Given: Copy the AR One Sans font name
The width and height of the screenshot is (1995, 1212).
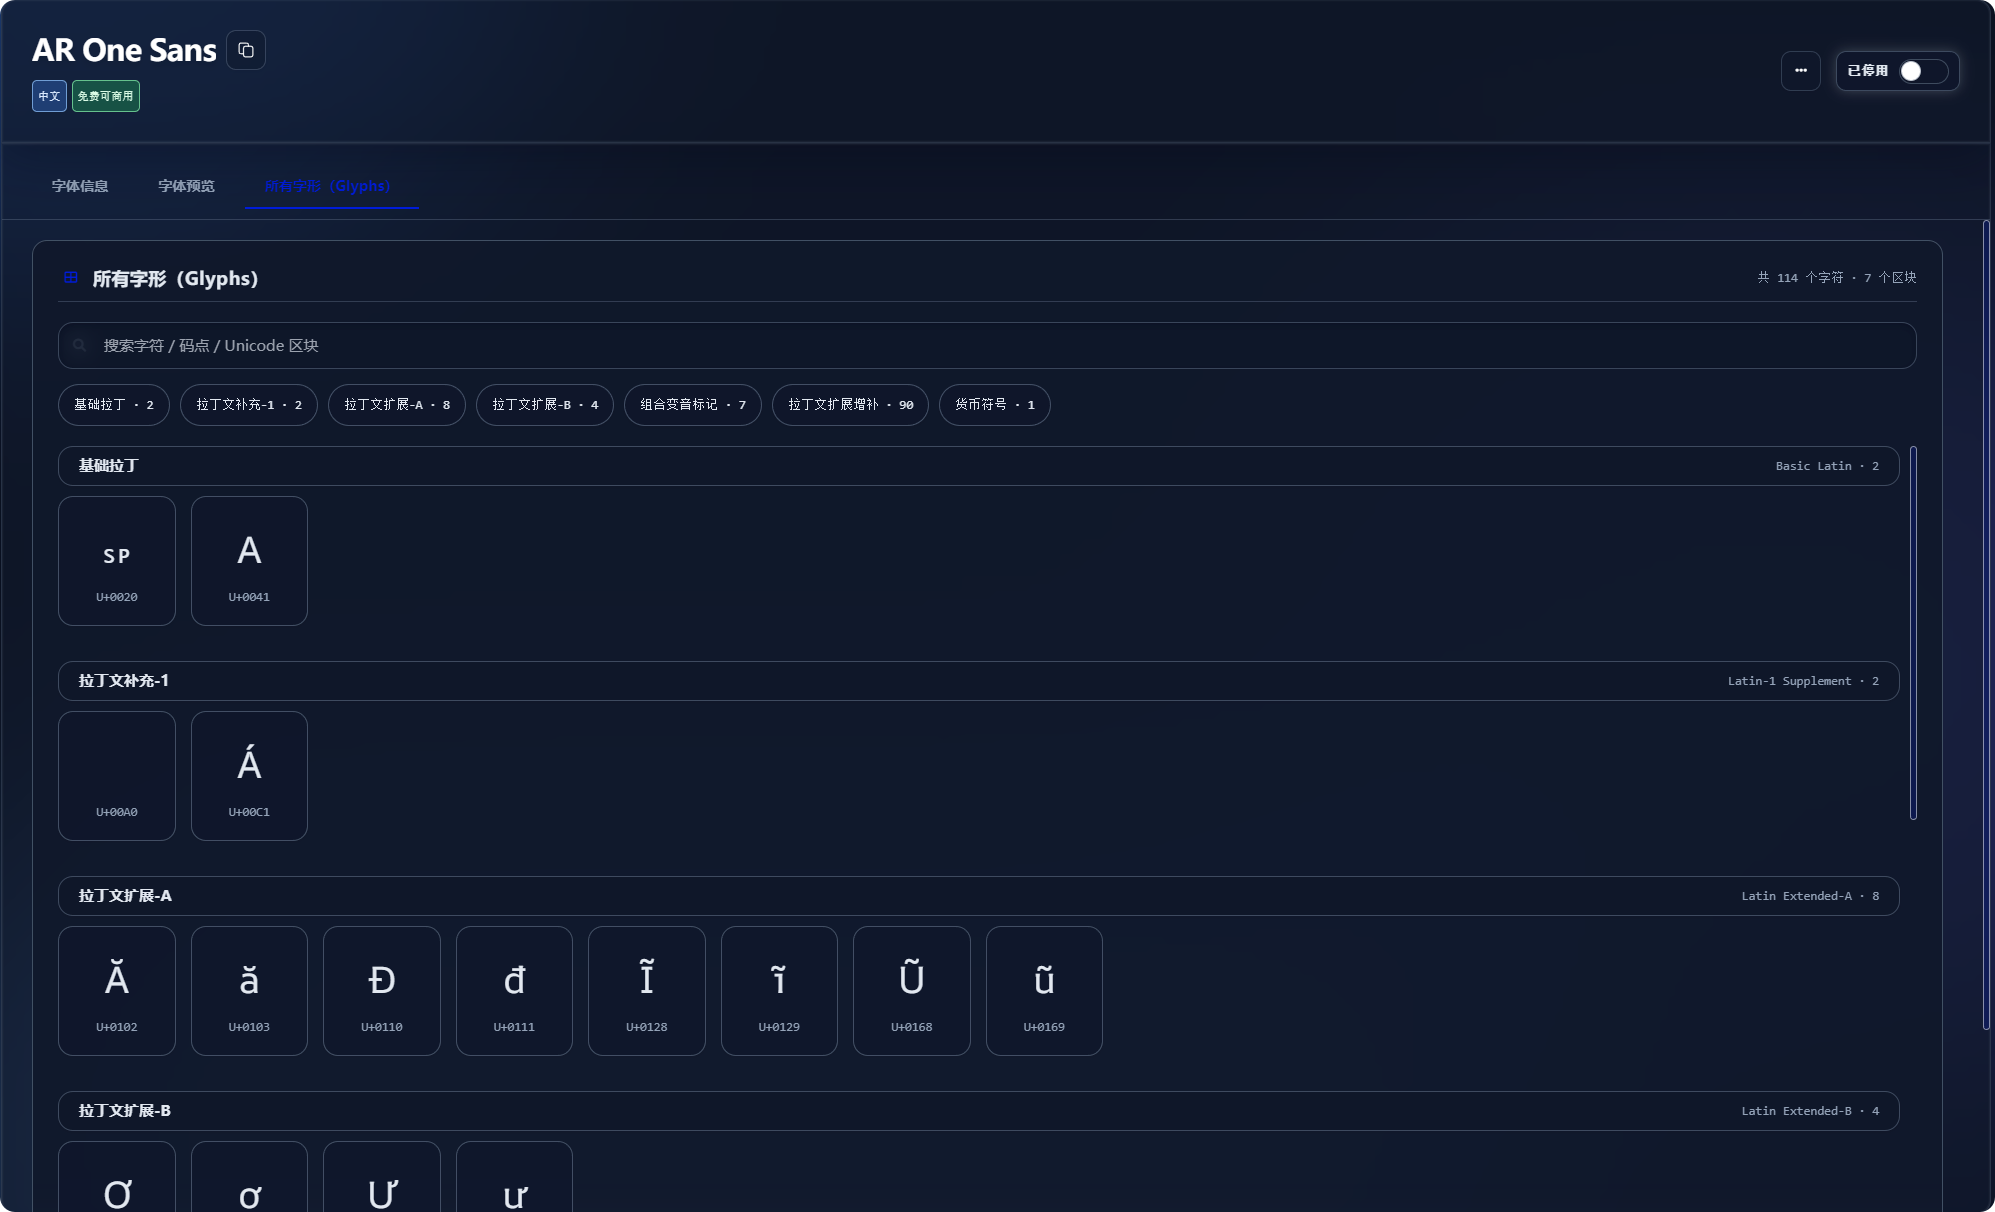Looking at the screenshot, I should 246,50.
